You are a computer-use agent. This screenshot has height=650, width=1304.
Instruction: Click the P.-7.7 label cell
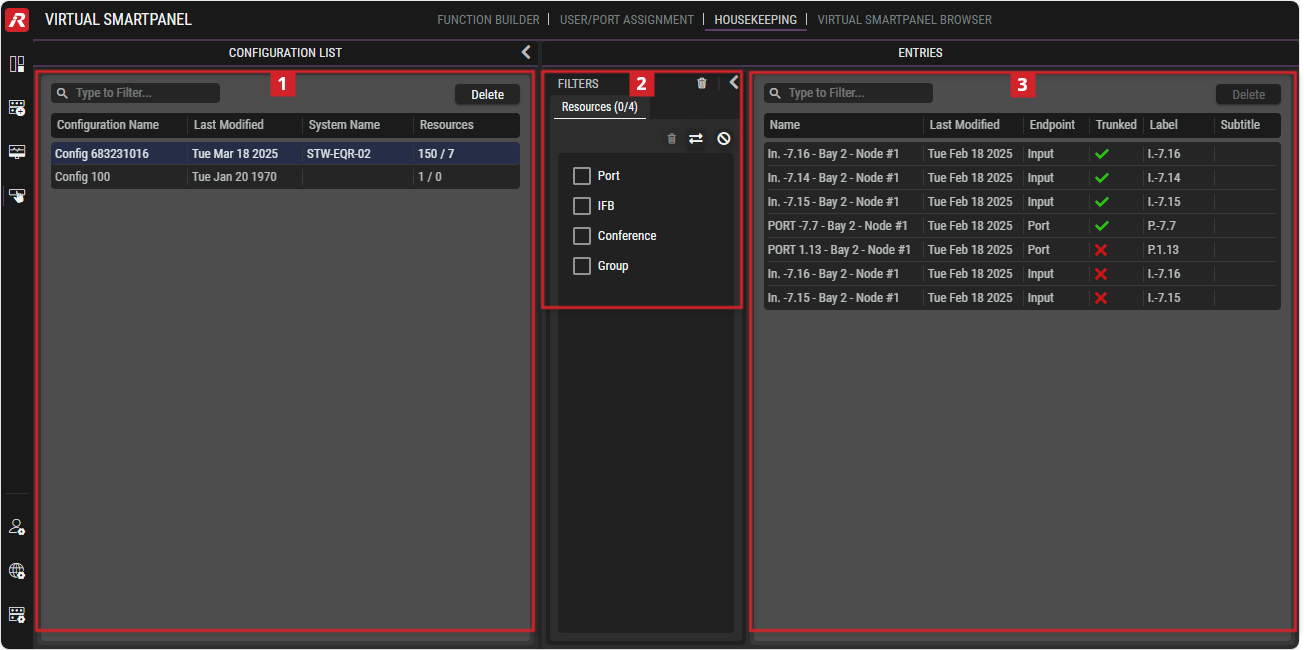point(1162,226)
